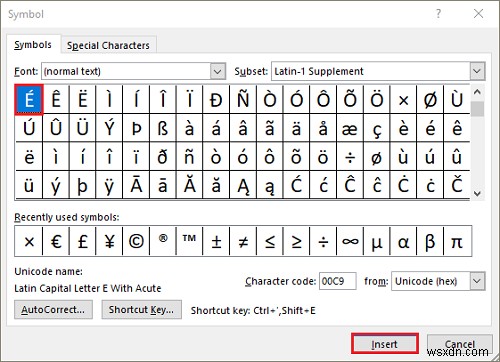Click the Character code input field
This screenshot has height=362, width=500.
click(337, 281)
